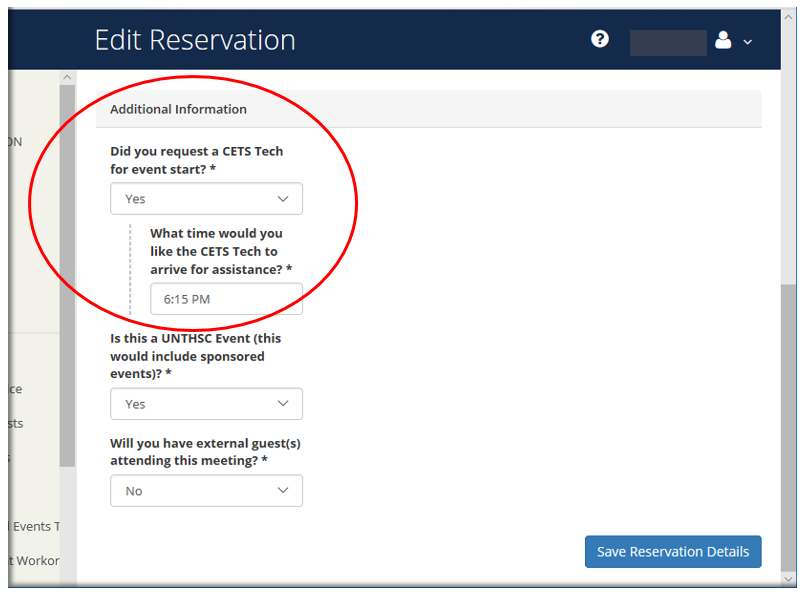
Task: Click the 6:15 PM arrival time field
Action: coord(226,299)
